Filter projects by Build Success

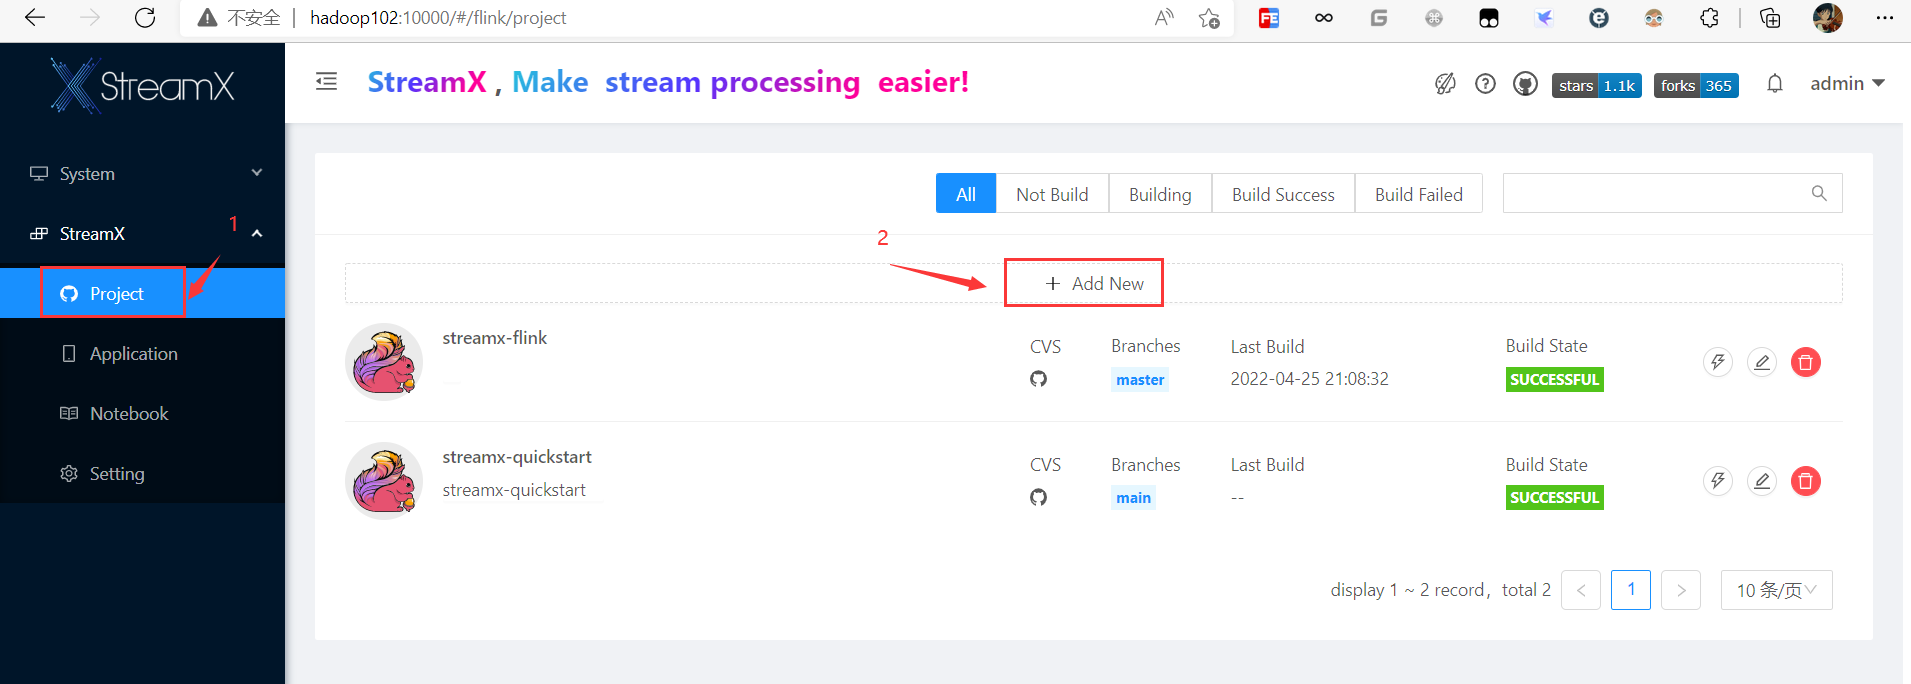coord(1283,194)
